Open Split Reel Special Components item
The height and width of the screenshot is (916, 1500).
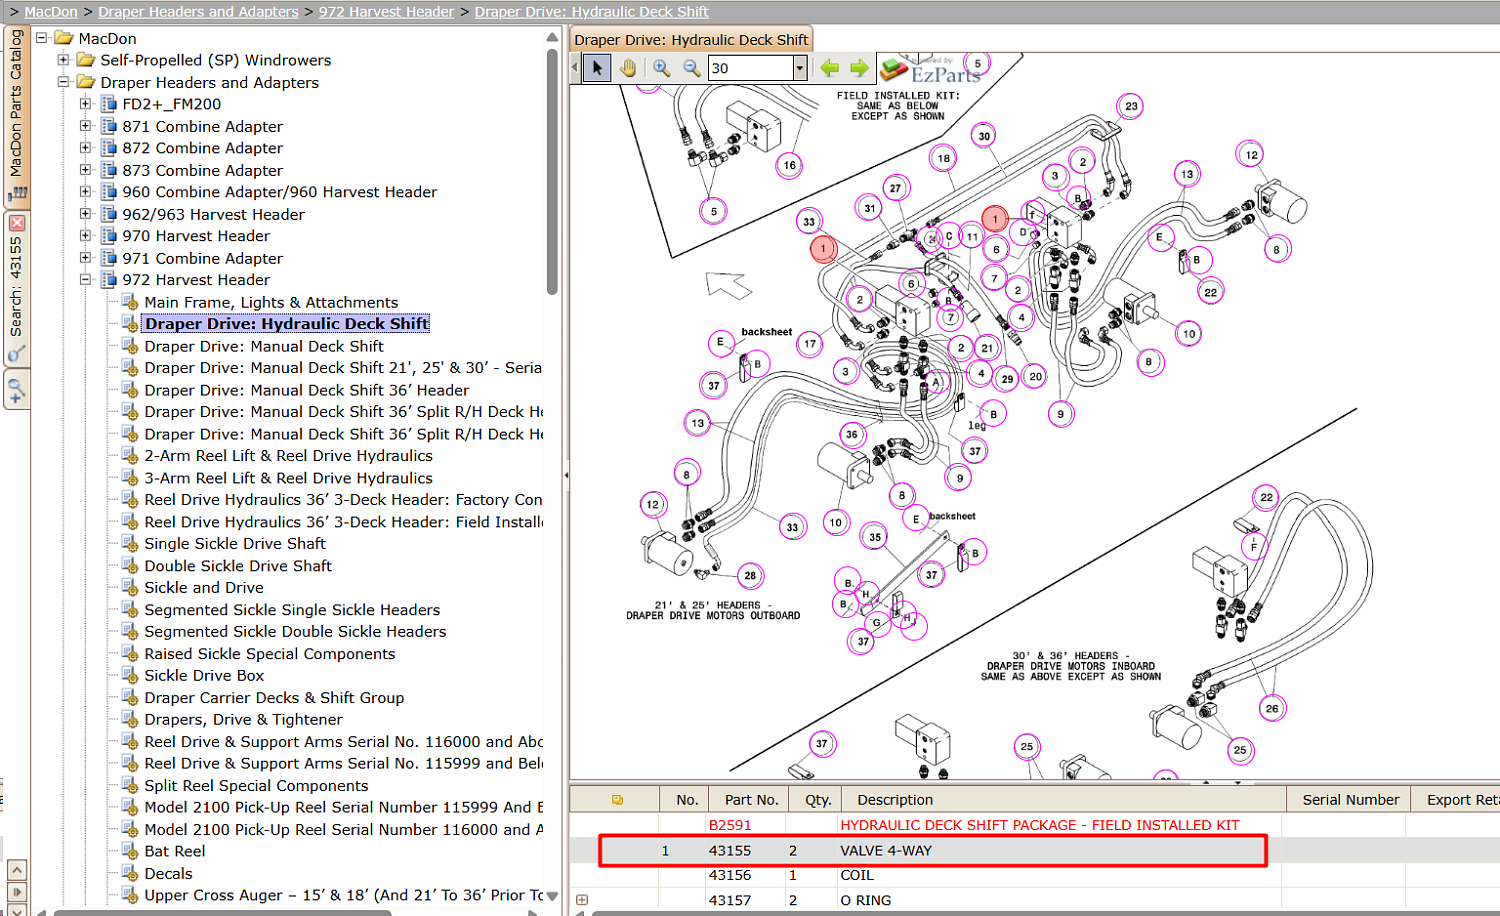(256, 785)
